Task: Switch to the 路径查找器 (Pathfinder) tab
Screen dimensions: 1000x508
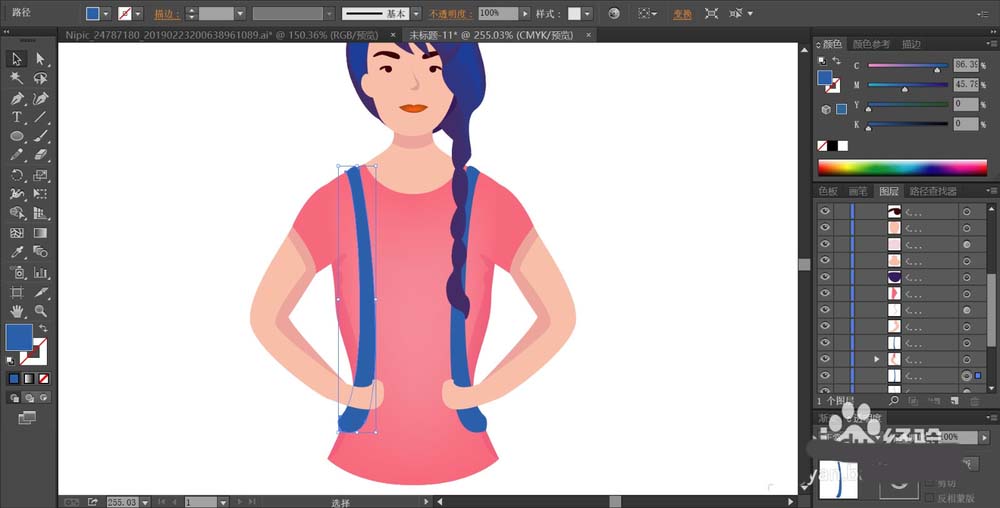Action: 932,191
